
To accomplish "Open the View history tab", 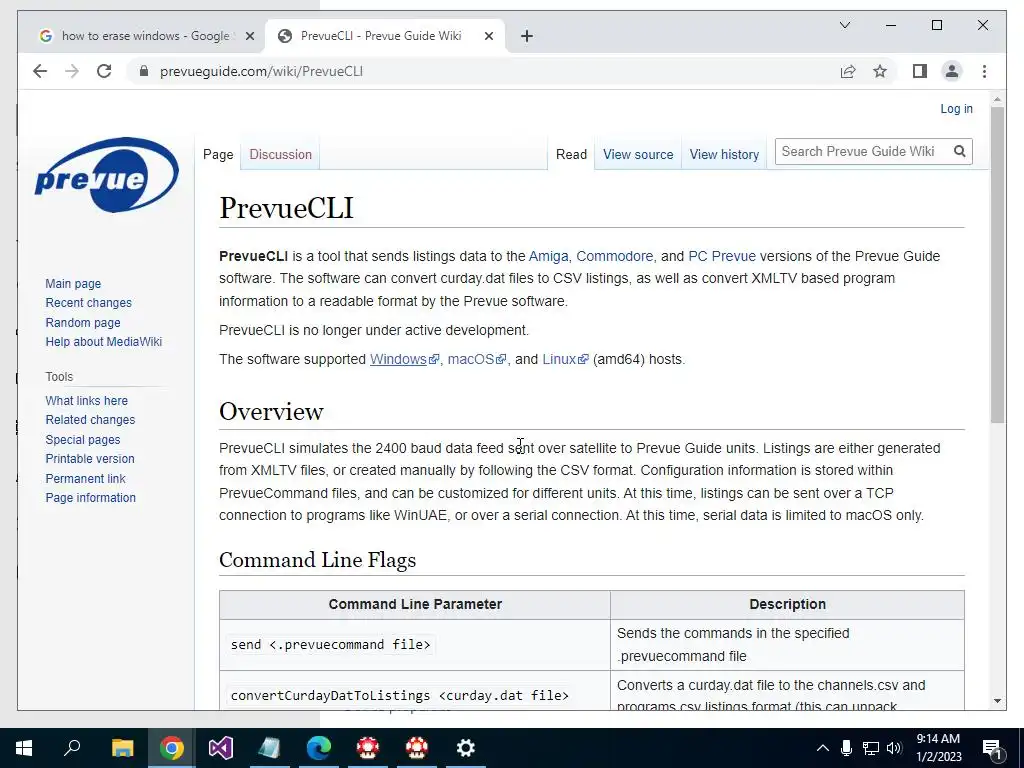I will tap(724, 155).
